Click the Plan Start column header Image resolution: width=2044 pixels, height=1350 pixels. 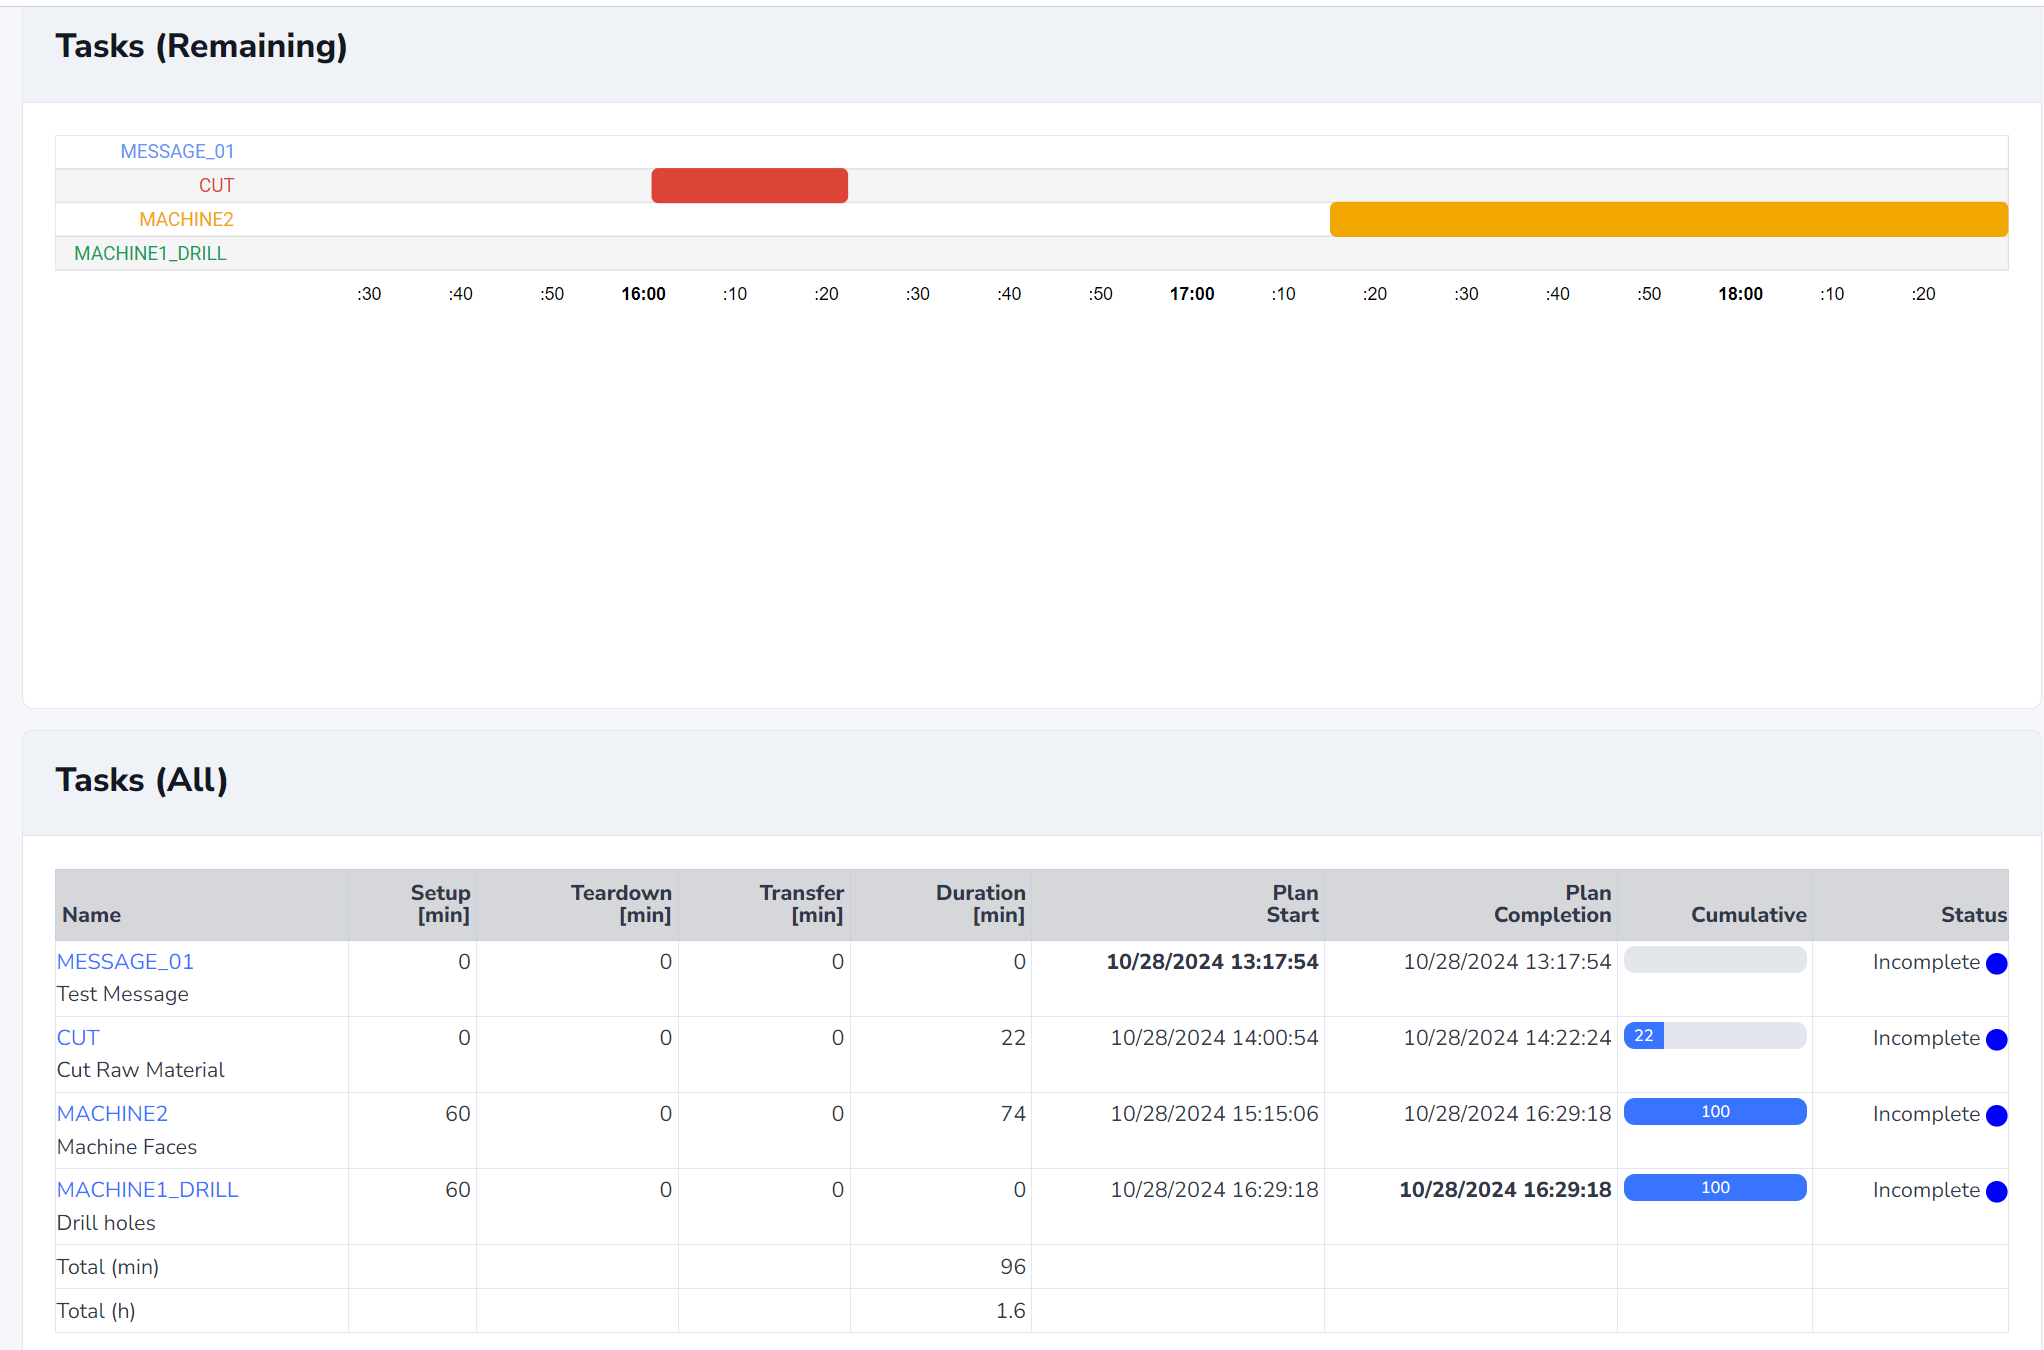click(1292, 904)
